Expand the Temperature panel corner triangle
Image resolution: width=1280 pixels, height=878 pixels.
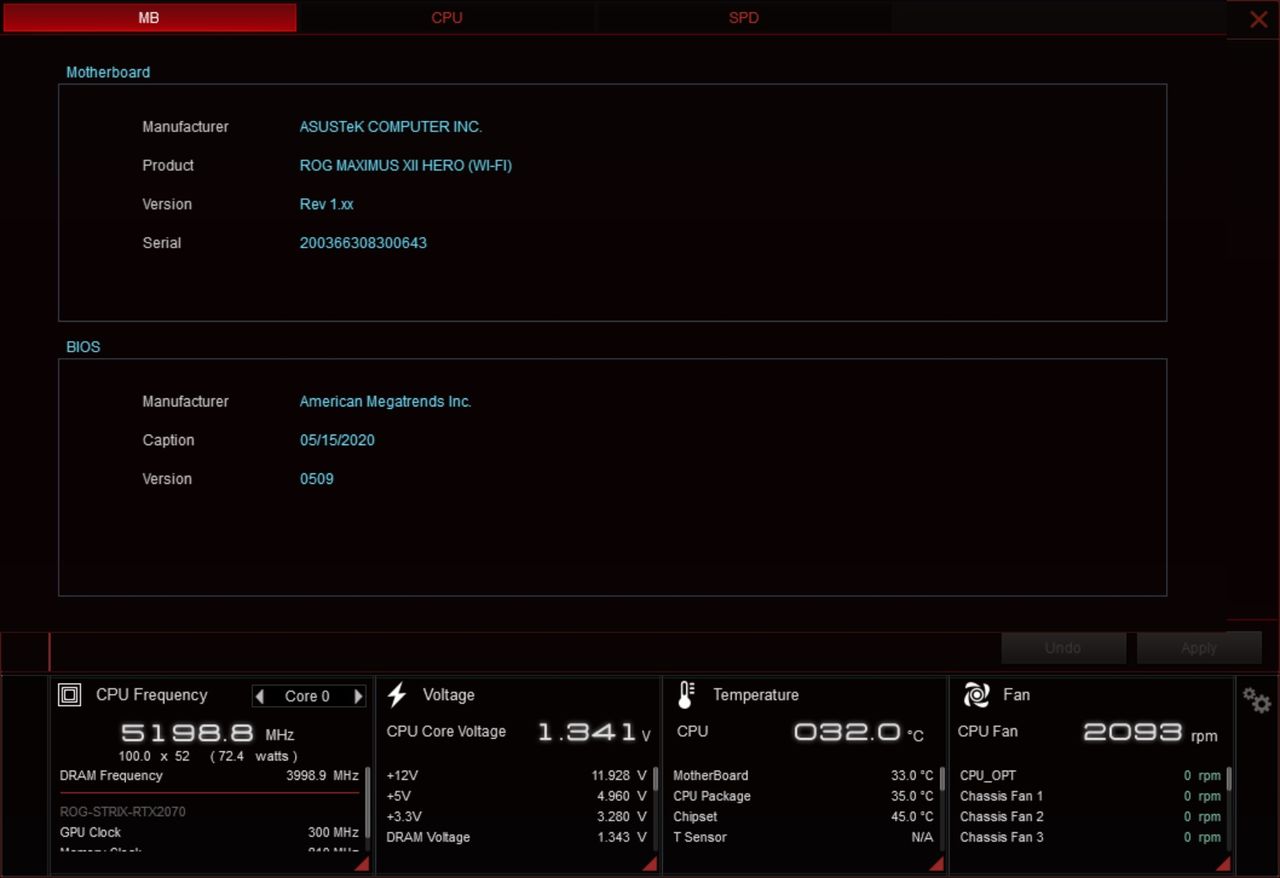pos(936,864)
